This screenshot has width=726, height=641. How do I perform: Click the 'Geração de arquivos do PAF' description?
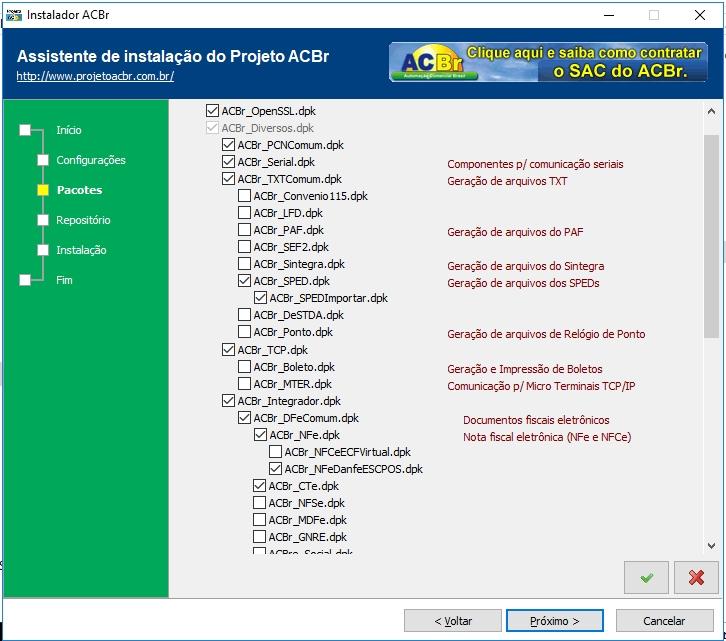click(515, 232)
